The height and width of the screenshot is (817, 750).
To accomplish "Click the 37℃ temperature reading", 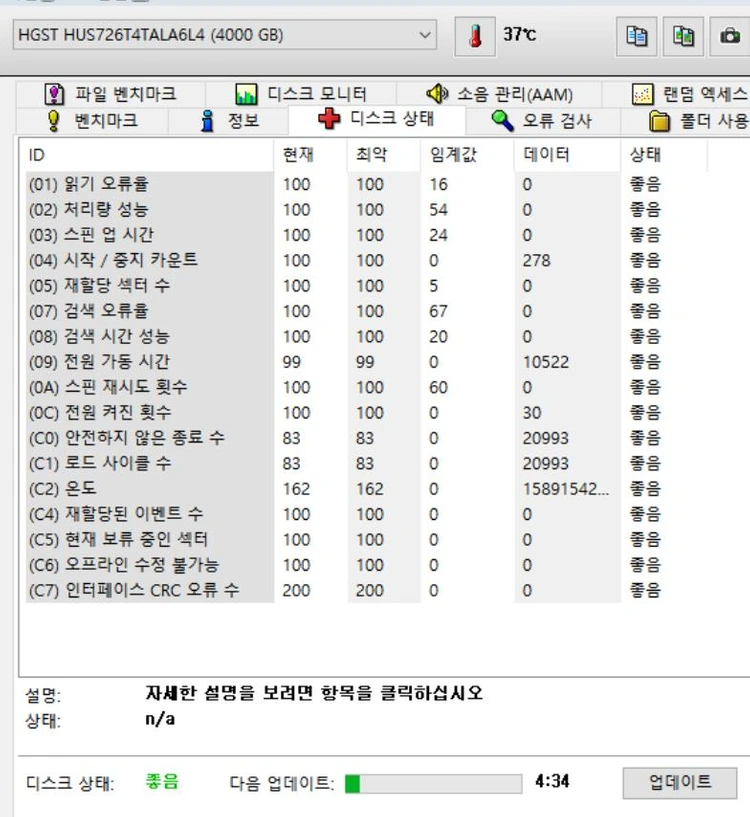I will [x=520, y=34].
